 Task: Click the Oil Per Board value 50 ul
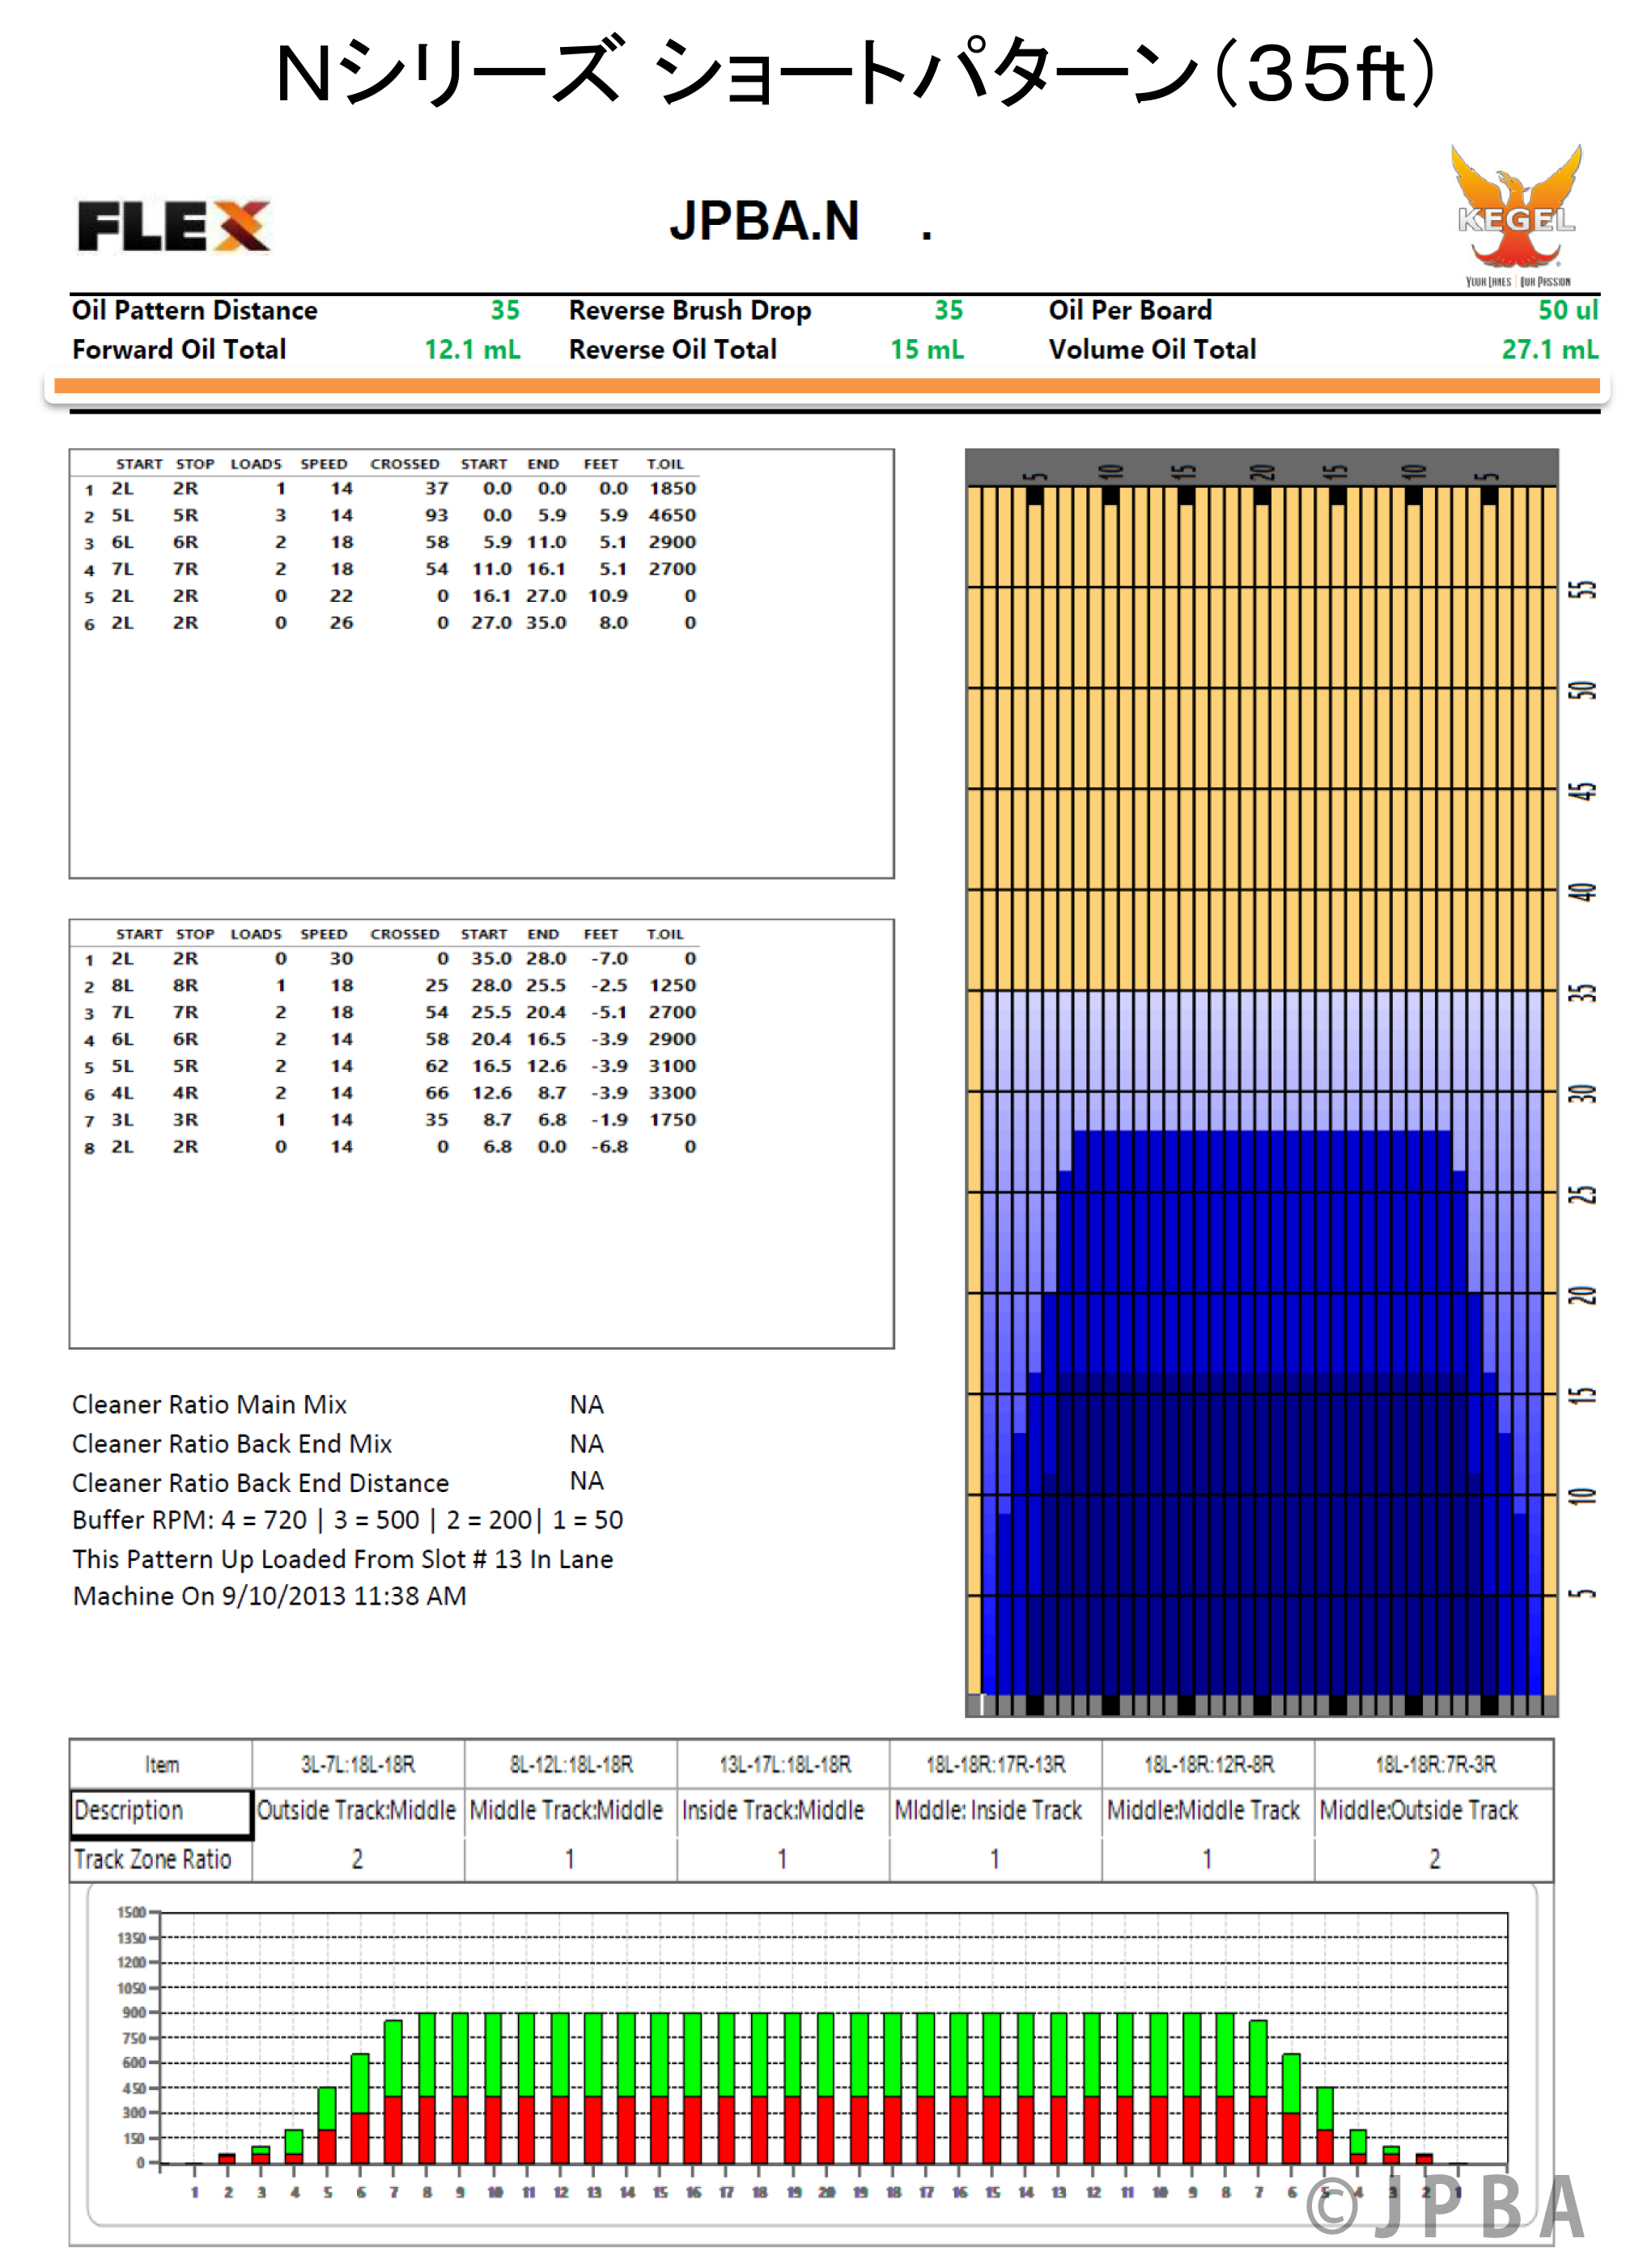(1568, 310)
